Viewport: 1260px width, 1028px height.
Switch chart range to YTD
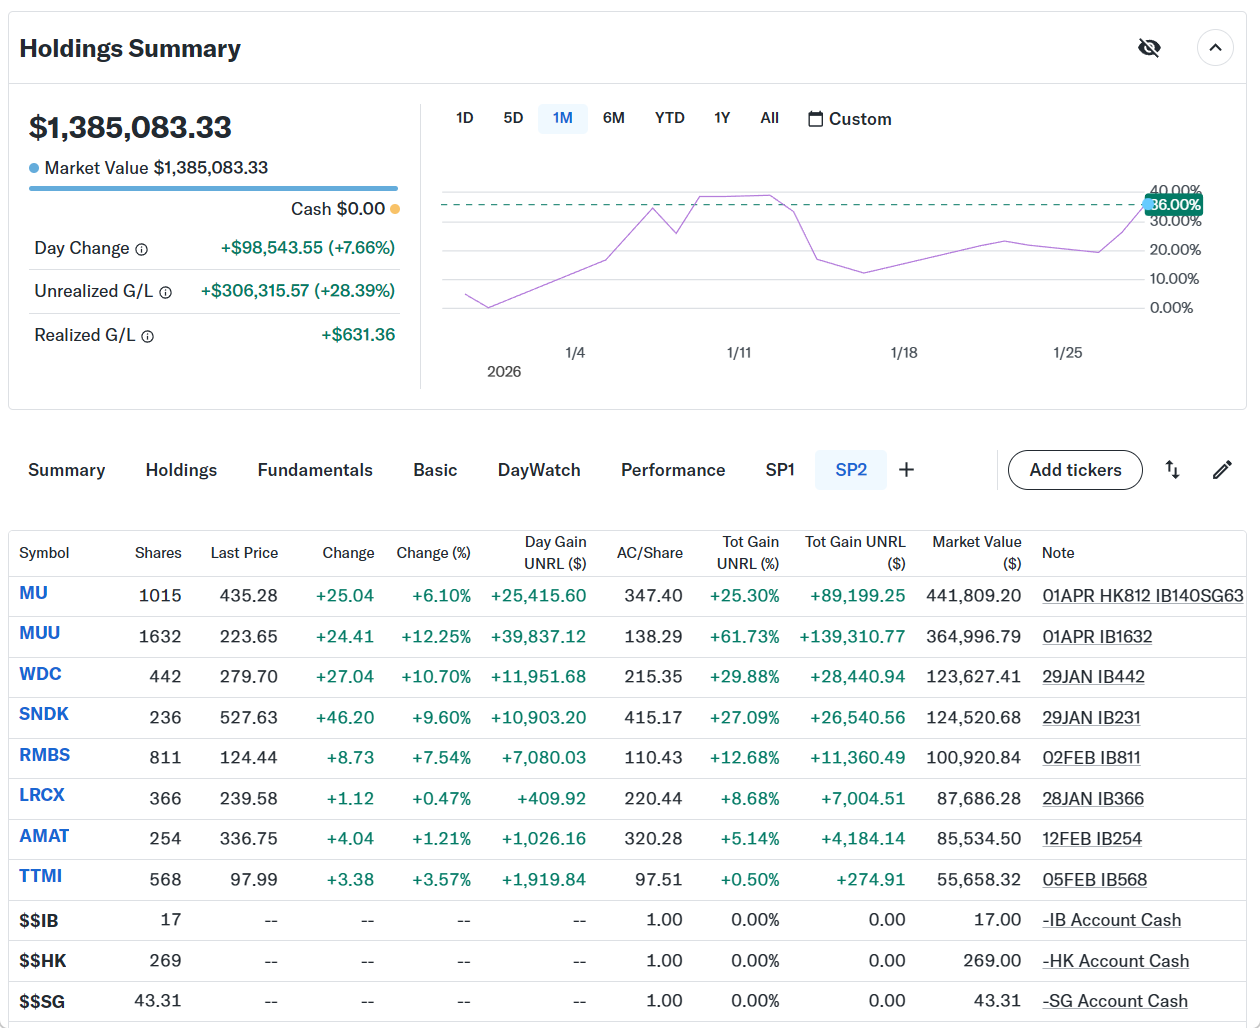(x=669, y=118)
